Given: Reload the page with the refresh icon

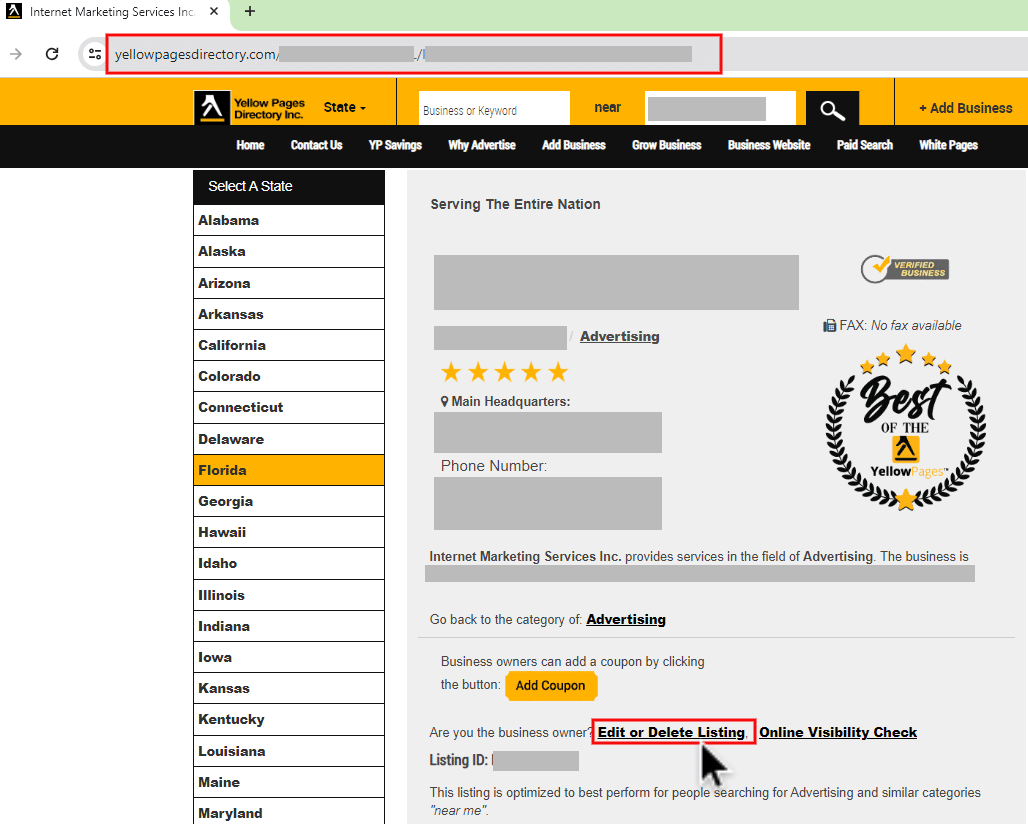Looking at the screenshot, I should click(52, 54).
